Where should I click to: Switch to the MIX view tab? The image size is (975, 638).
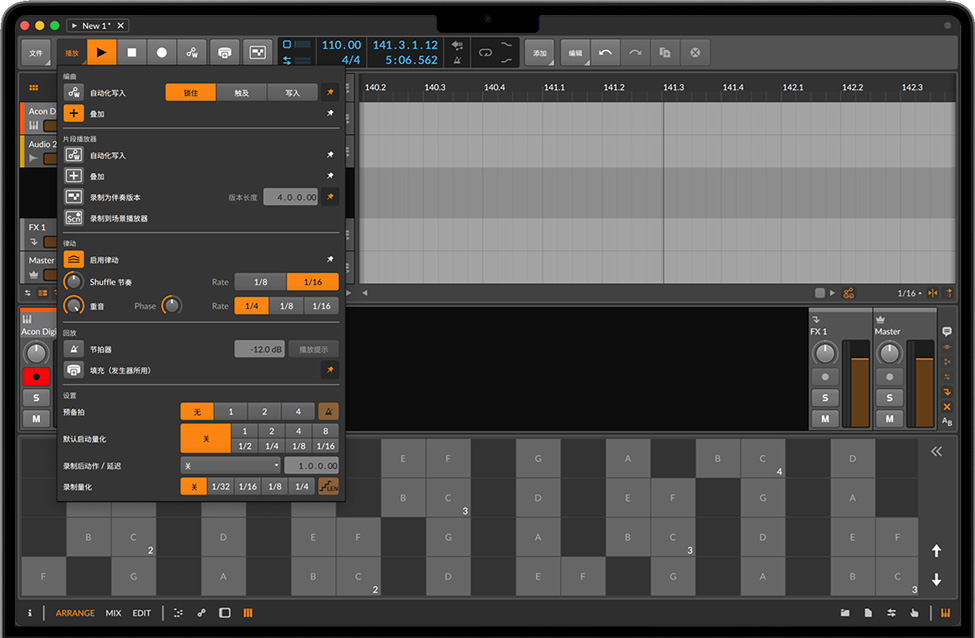113,613
